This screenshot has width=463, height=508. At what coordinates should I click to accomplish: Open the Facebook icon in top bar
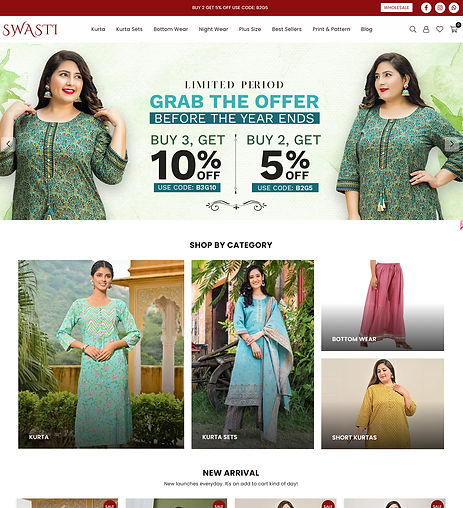click(x=426, y=8)
